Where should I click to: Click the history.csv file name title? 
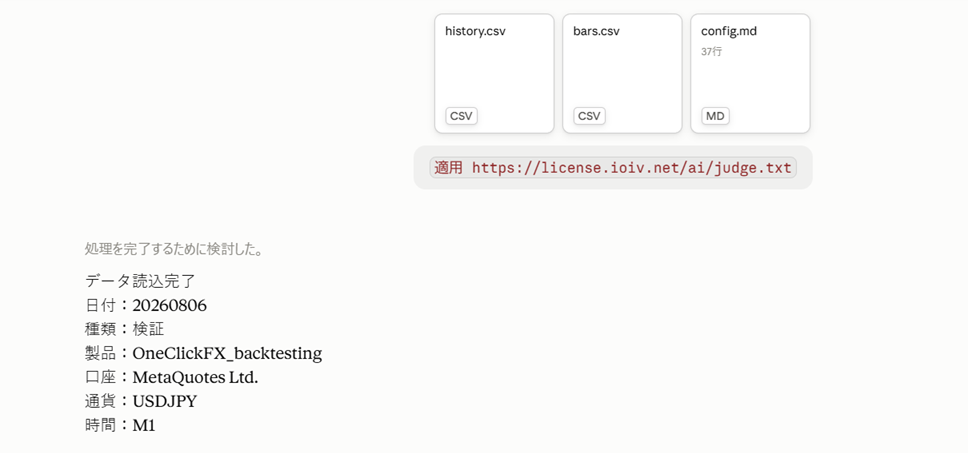coord(475,31)
